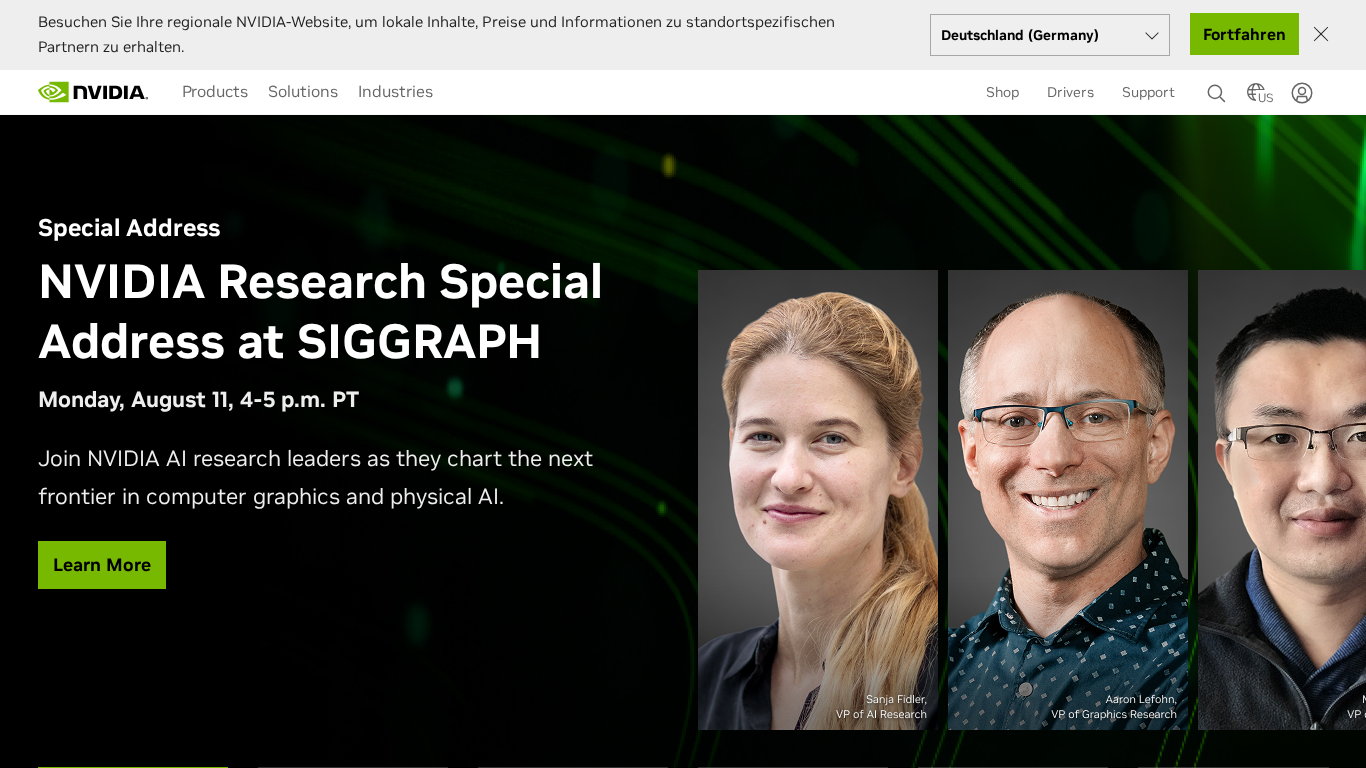
Task: Open the site search
Action: pyautogui.click(x=1215, y=92)
